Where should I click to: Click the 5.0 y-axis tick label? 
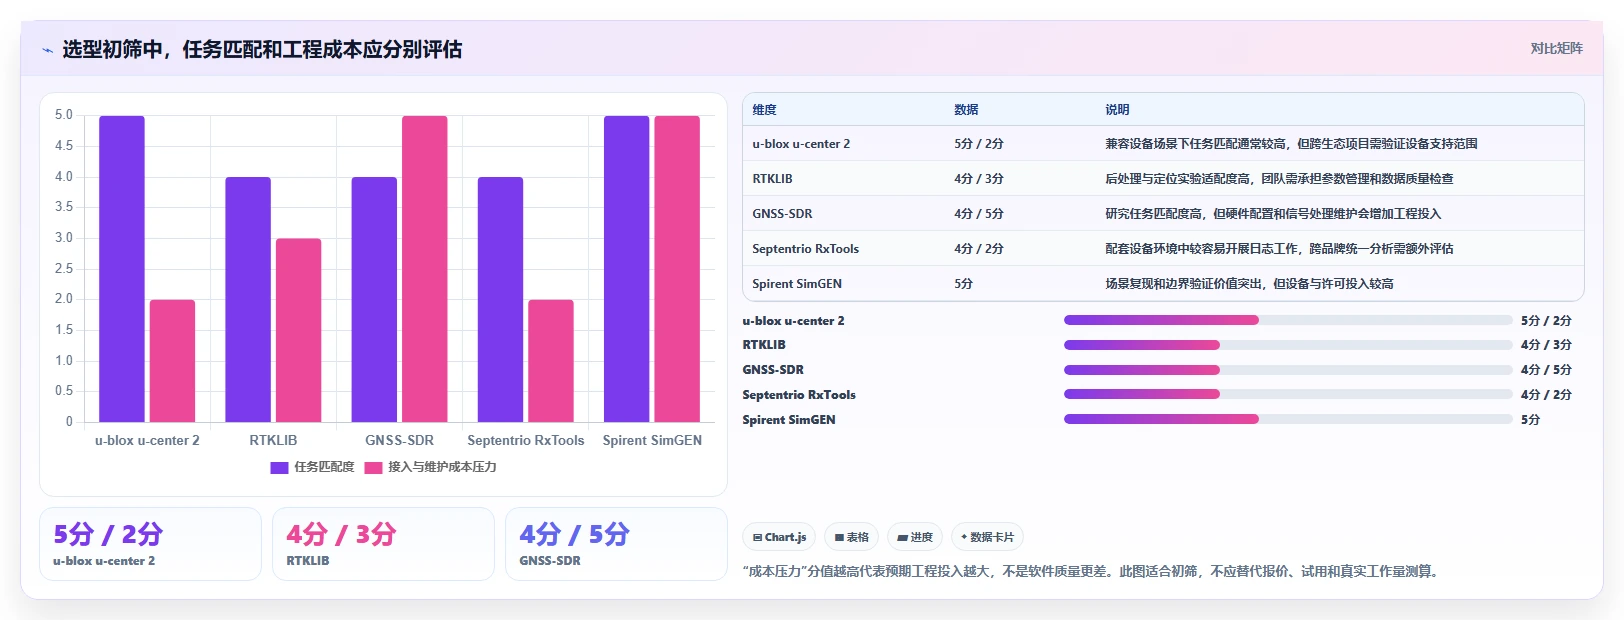64,115
